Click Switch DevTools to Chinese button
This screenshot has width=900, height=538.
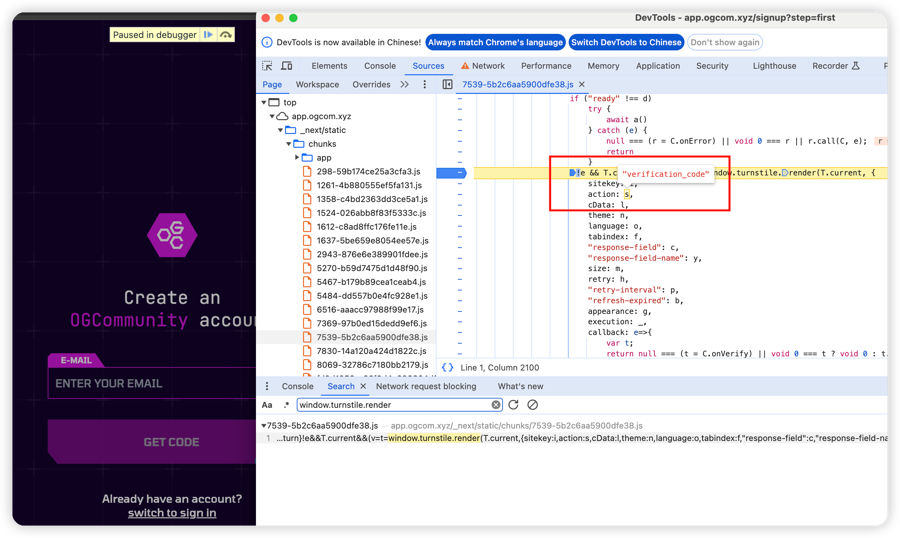click(x=626, y=42)
